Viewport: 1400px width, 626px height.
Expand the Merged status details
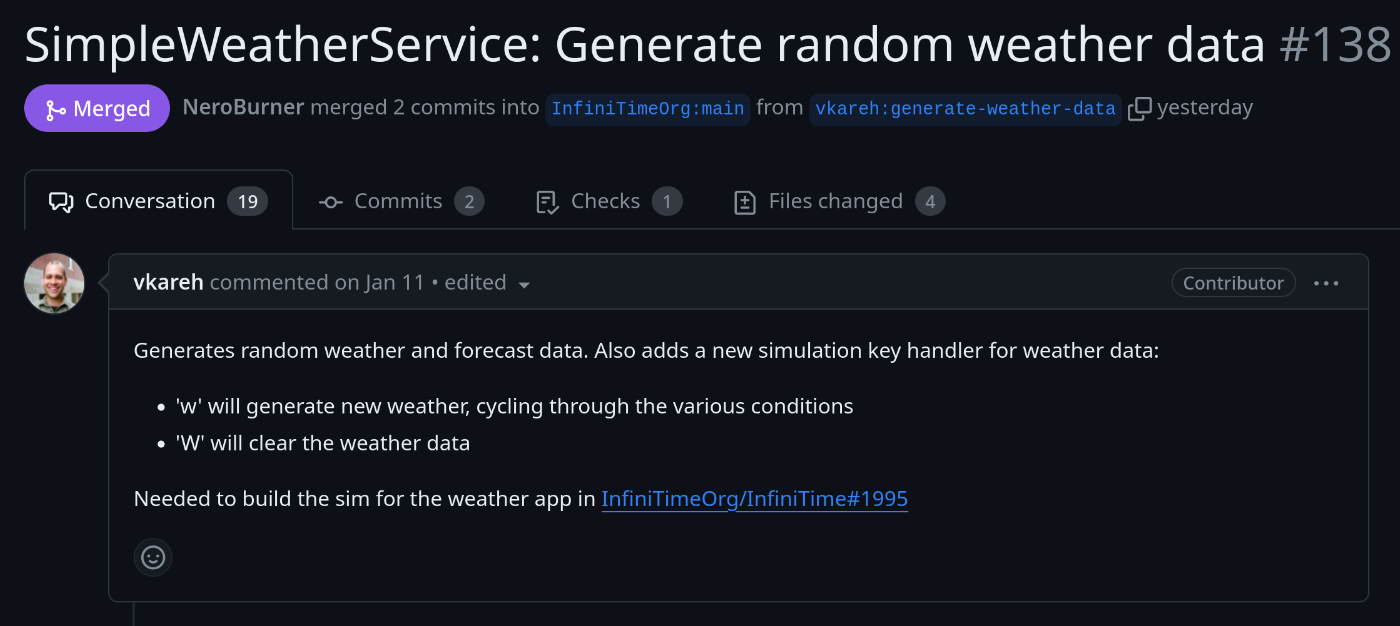[96, 107]
